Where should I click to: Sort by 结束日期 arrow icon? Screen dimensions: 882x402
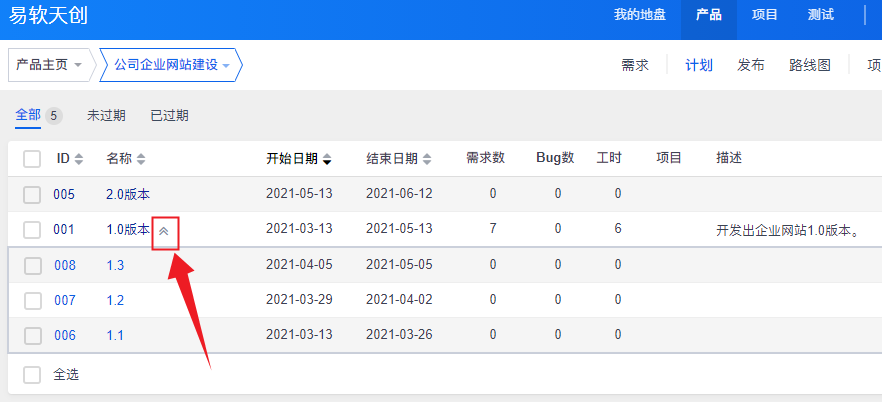click(x=428, y=159)
